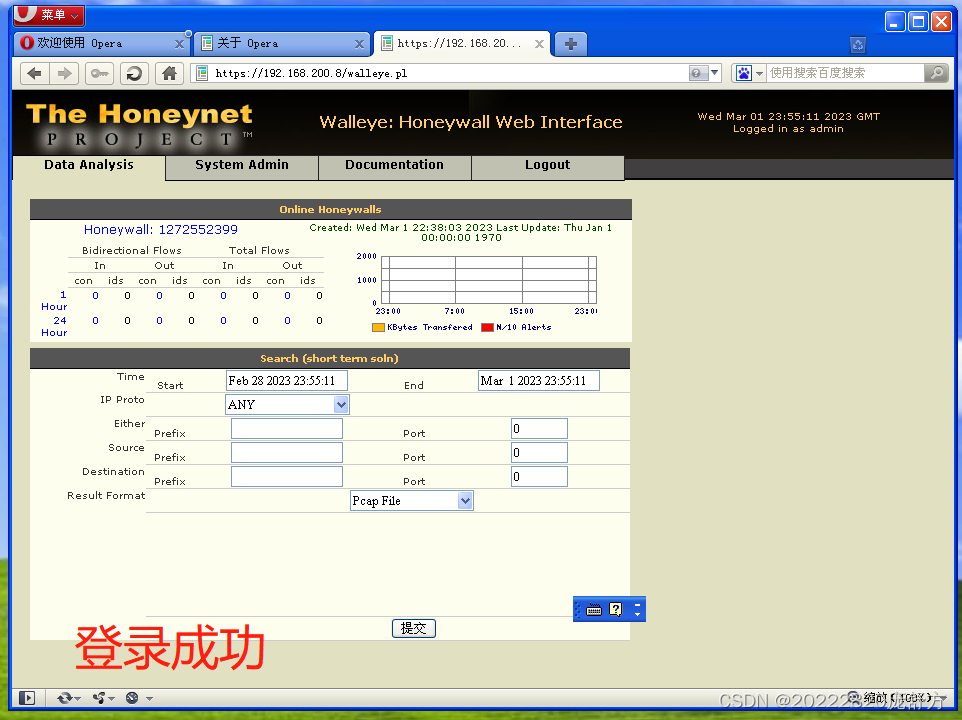
Task: Expand the address bar dropdown arrow
Action: tap(714, 73)
